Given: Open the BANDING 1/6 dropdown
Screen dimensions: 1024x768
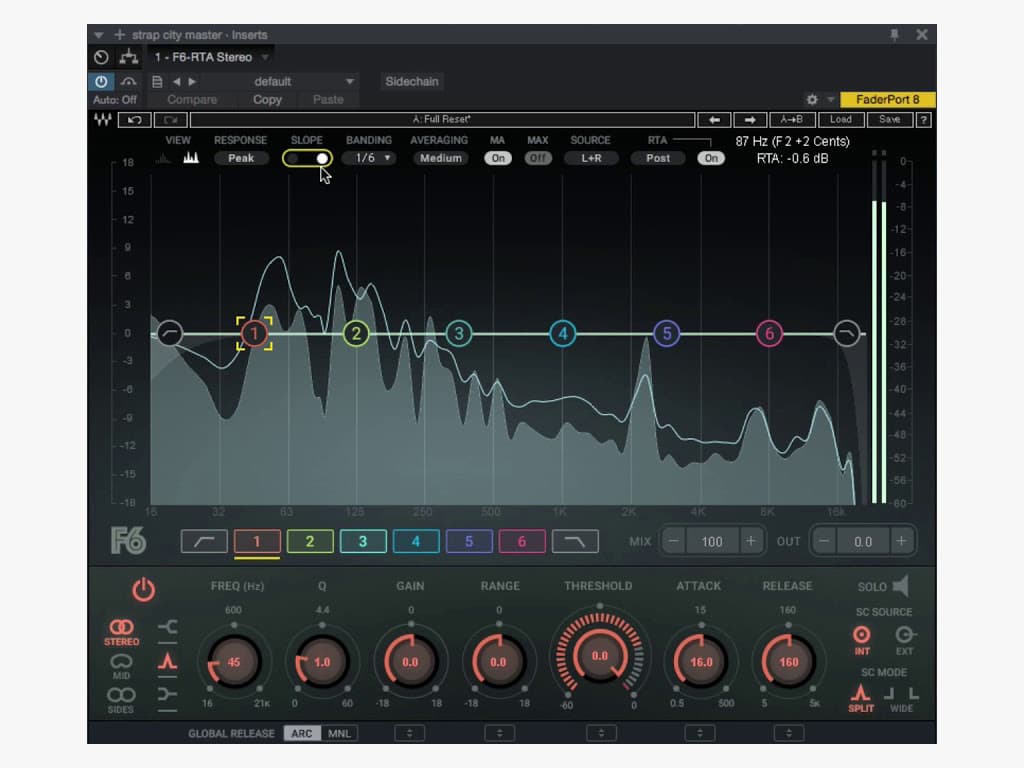Looking at the screenshot, I should point(369,158).
